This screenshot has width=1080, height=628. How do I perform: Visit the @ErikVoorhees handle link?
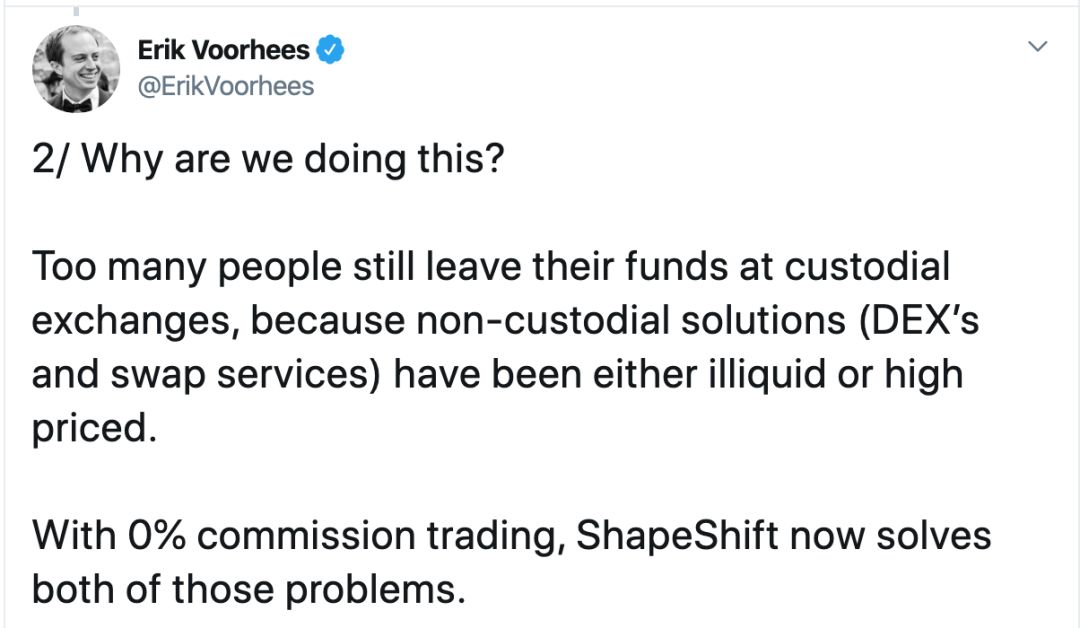(x=226, y=87)
